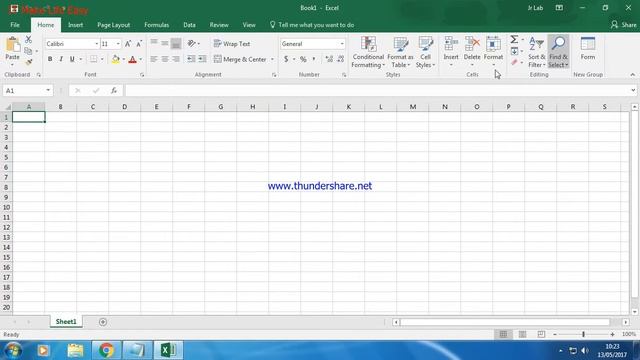Open the Fill Color dropdown arrow
This screenshot has height=360, width=640.
pos(124,60)
